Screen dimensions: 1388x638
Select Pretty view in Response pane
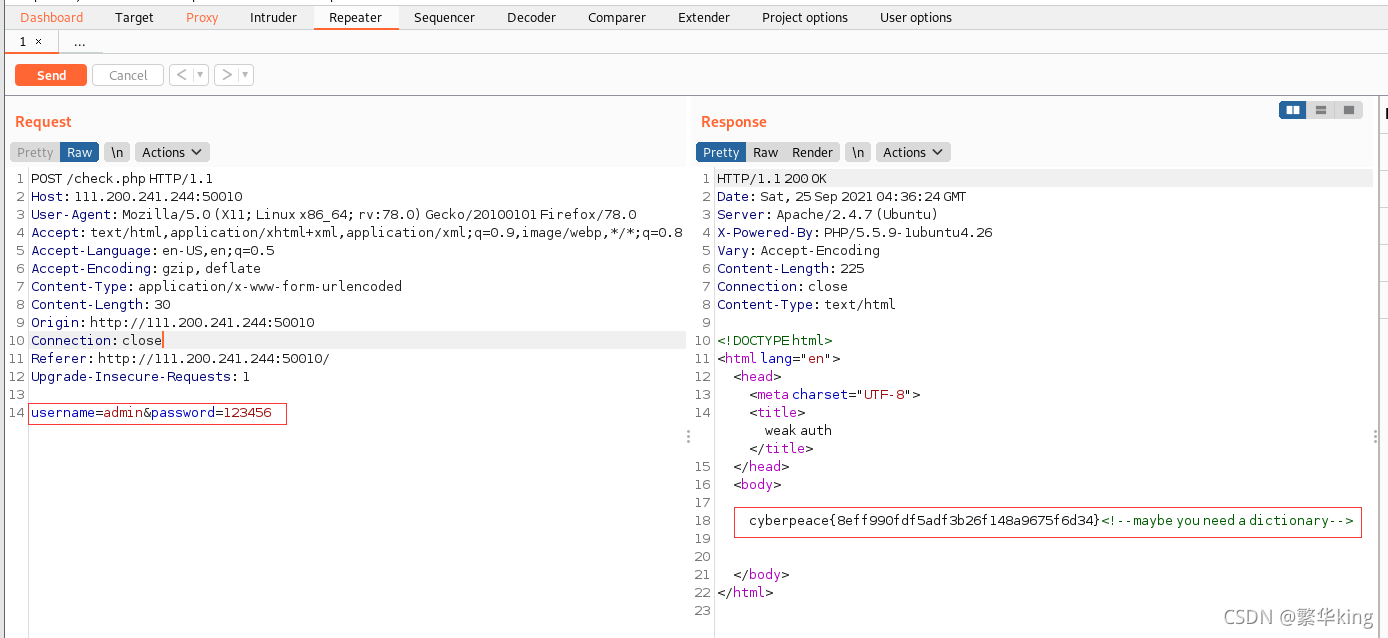click(721, 152)
